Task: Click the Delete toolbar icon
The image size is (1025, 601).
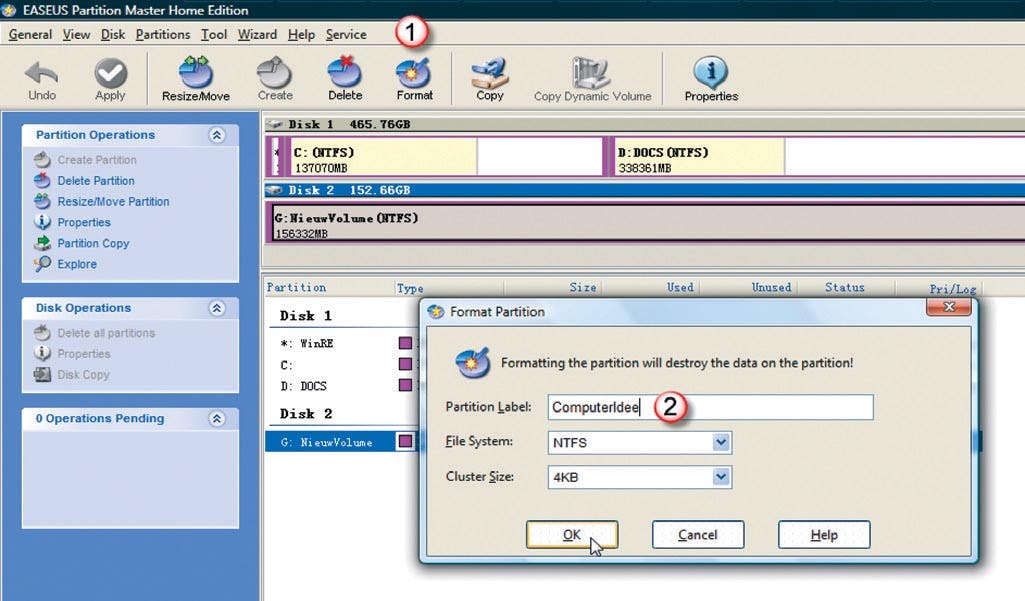Action: click(344, 72)
